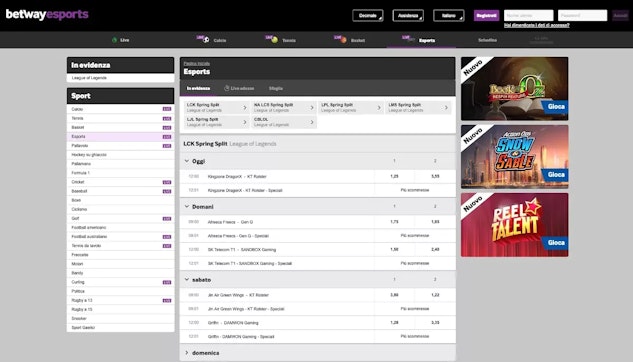The height and width of the screenshot is (362, 633).
Task: Switch to In evidenza tab
Action: pos(198,88)
